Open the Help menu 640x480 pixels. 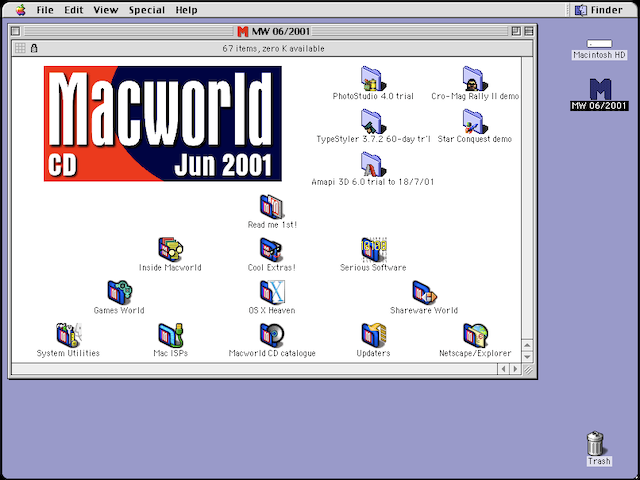point(187,10)
